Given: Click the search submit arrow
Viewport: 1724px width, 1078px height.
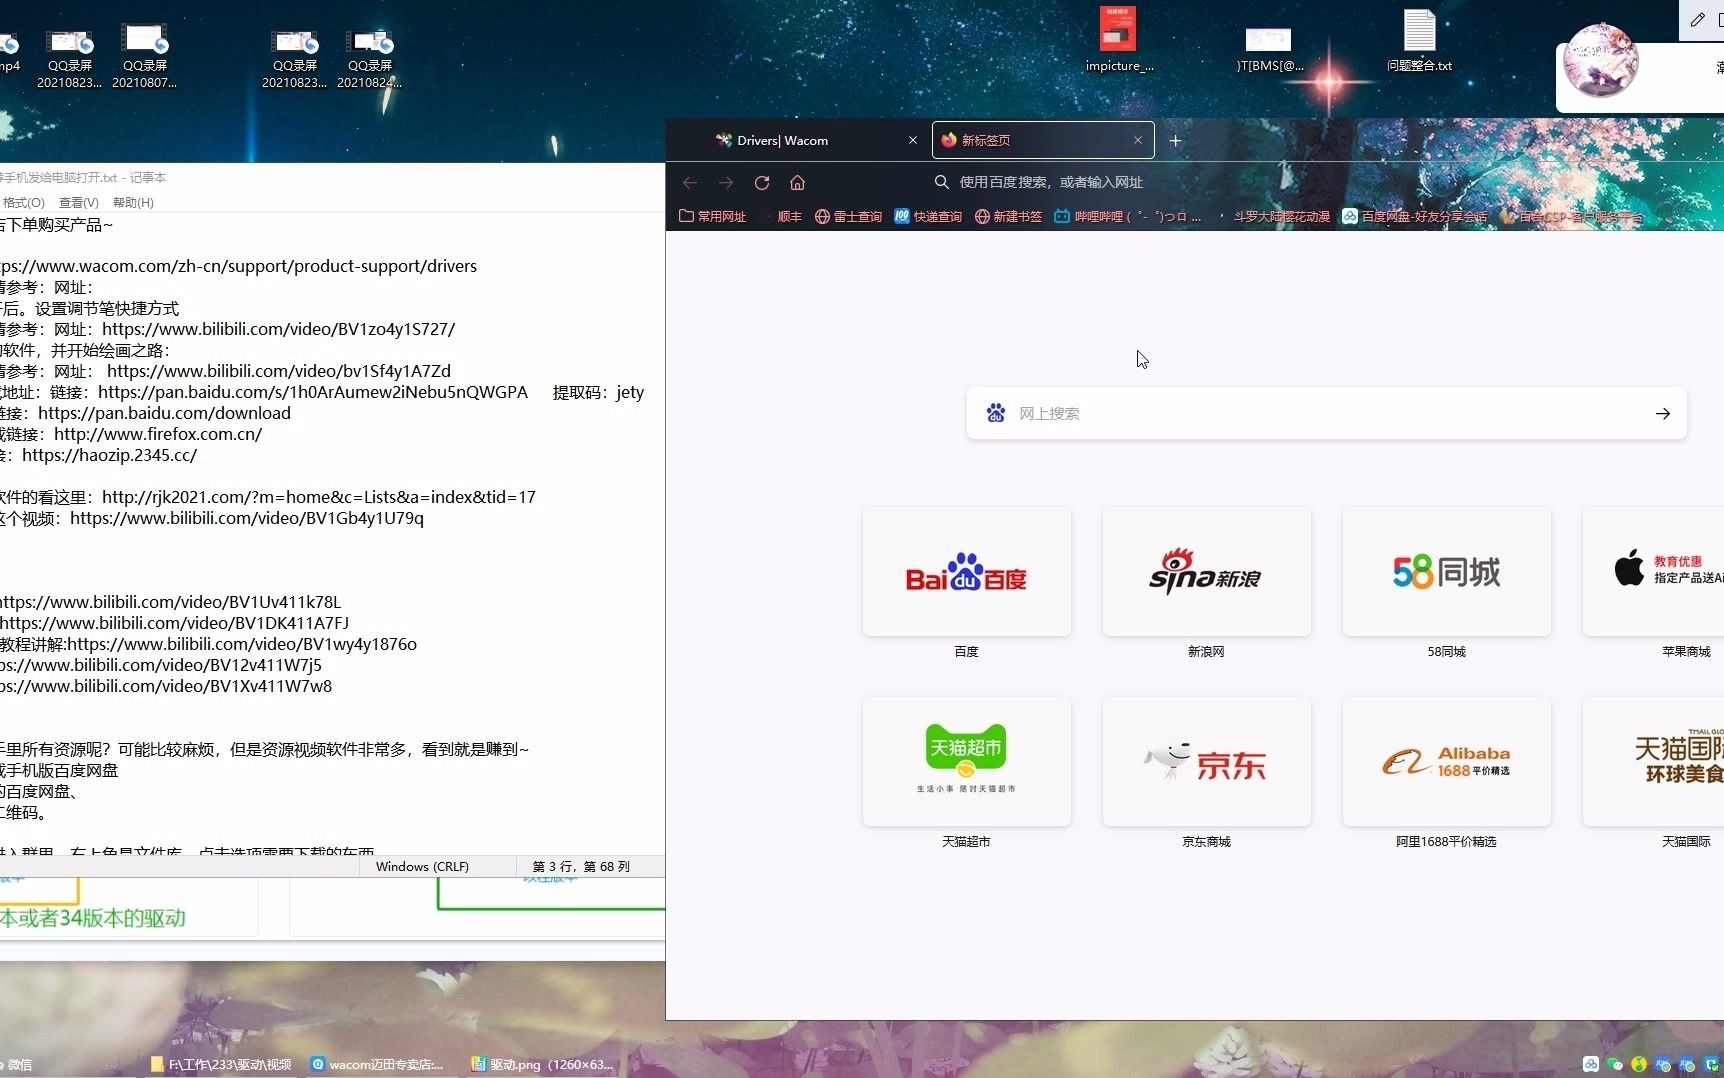Looking at the screenshot, I should (x=1662, y=413).
